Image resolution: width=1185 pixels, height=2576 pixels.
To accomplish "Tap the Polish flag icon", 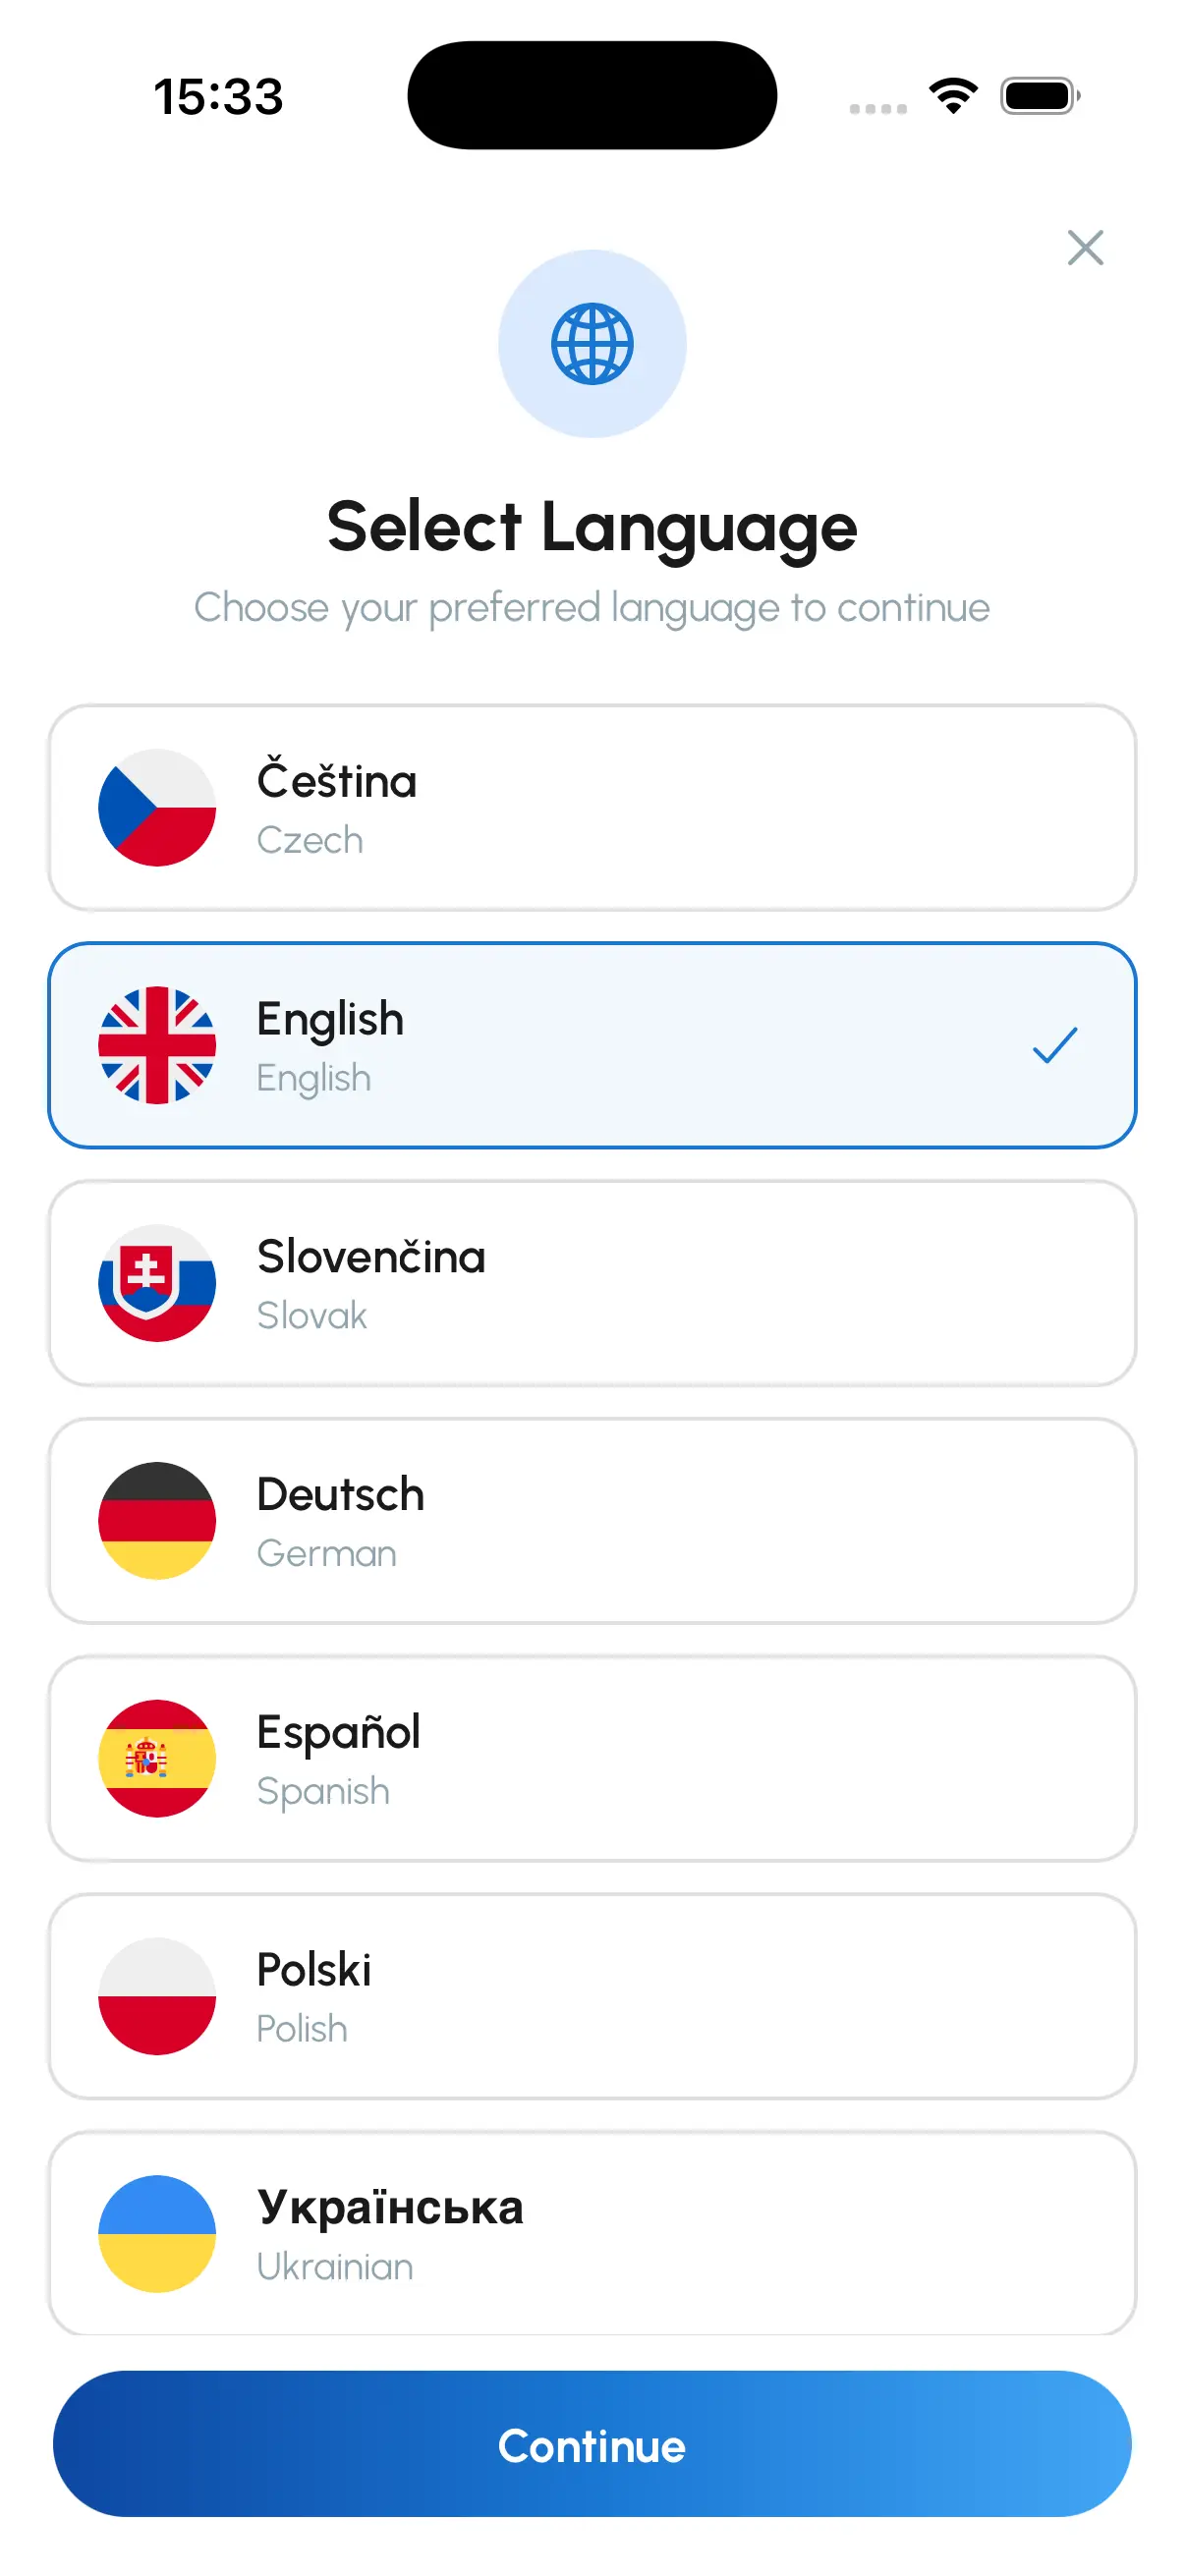I will click(x=157, y=1996).
